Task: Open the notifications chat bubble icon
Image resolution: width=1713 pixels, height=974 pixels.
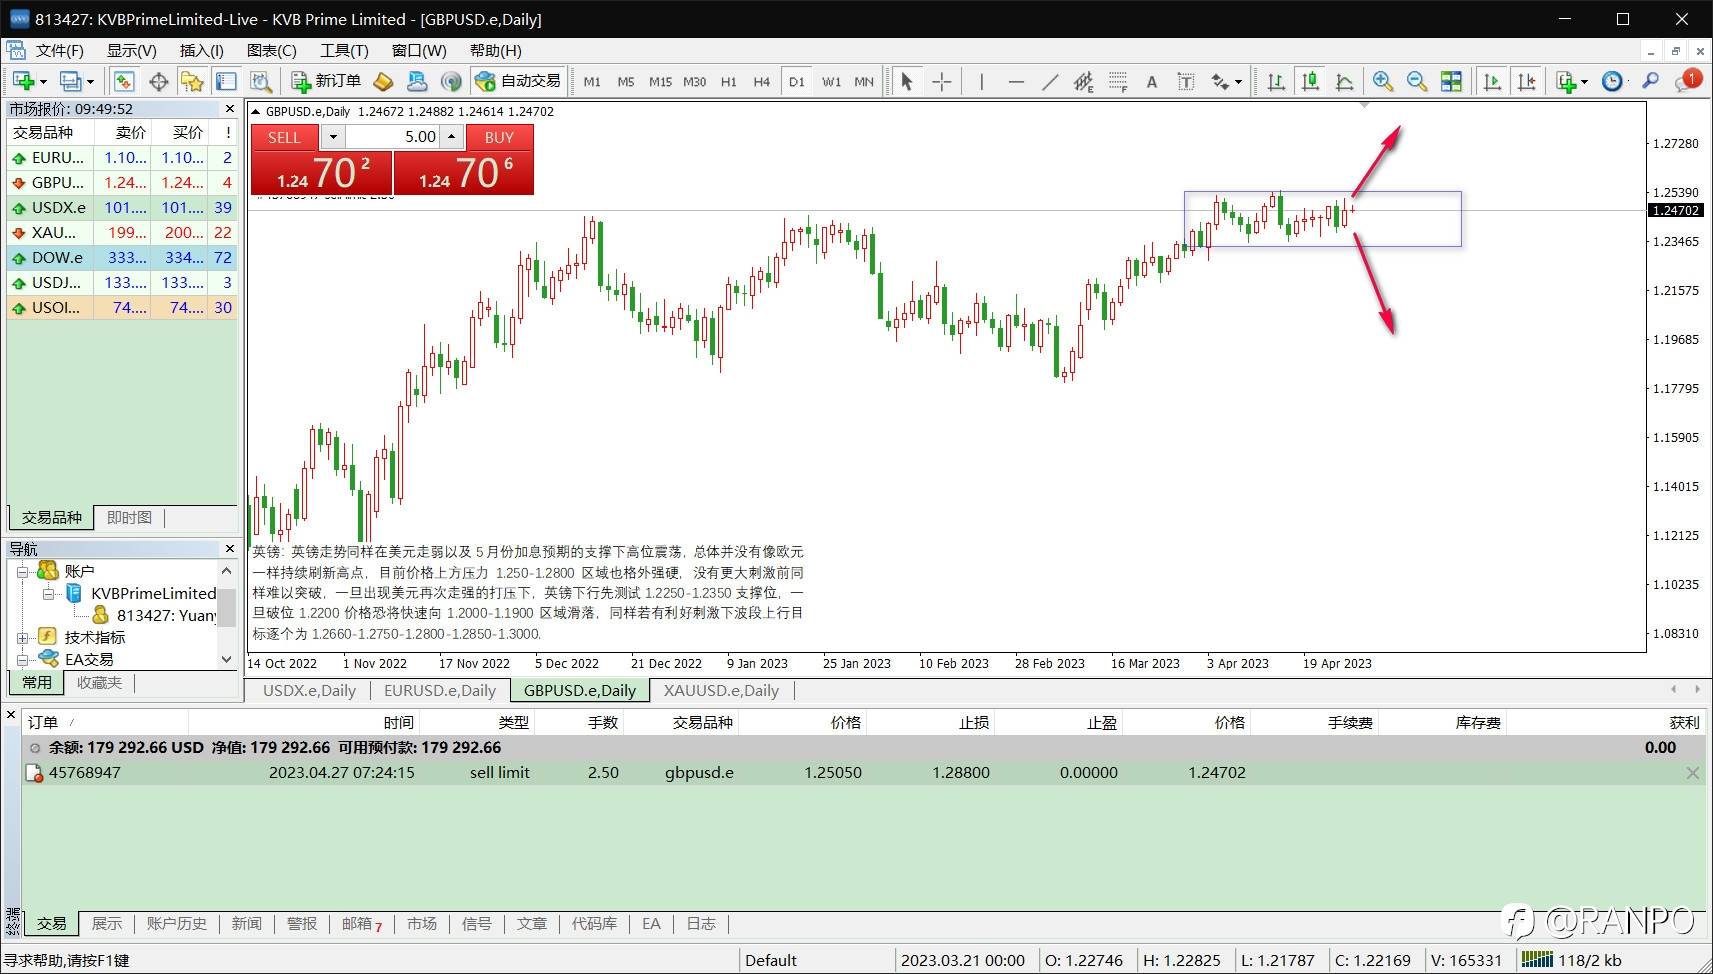Action: pyautogui.click(x=1687, y=81)
